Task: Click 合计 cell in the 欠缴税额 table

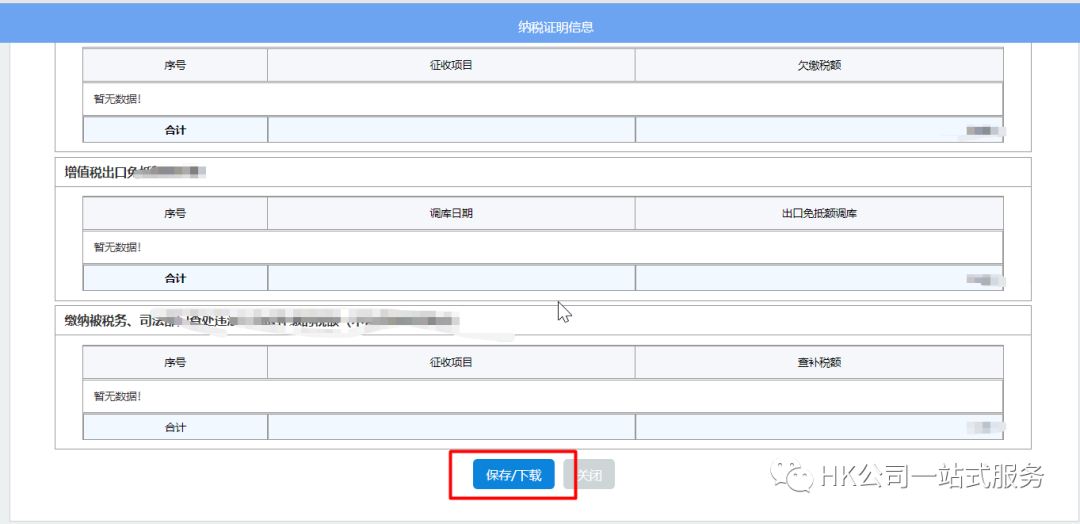Action: pyautogui.click(x=175, y=129)
